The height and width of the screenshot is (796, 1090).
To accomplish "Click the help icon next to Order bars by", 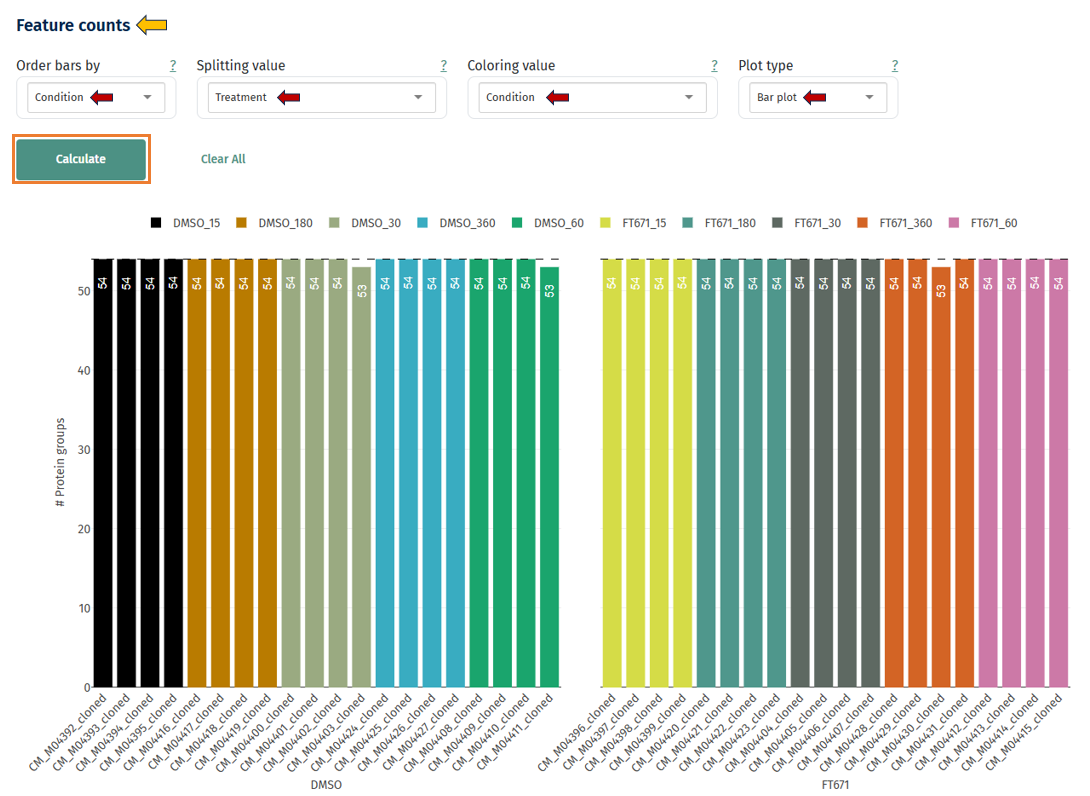I will 172,65.
